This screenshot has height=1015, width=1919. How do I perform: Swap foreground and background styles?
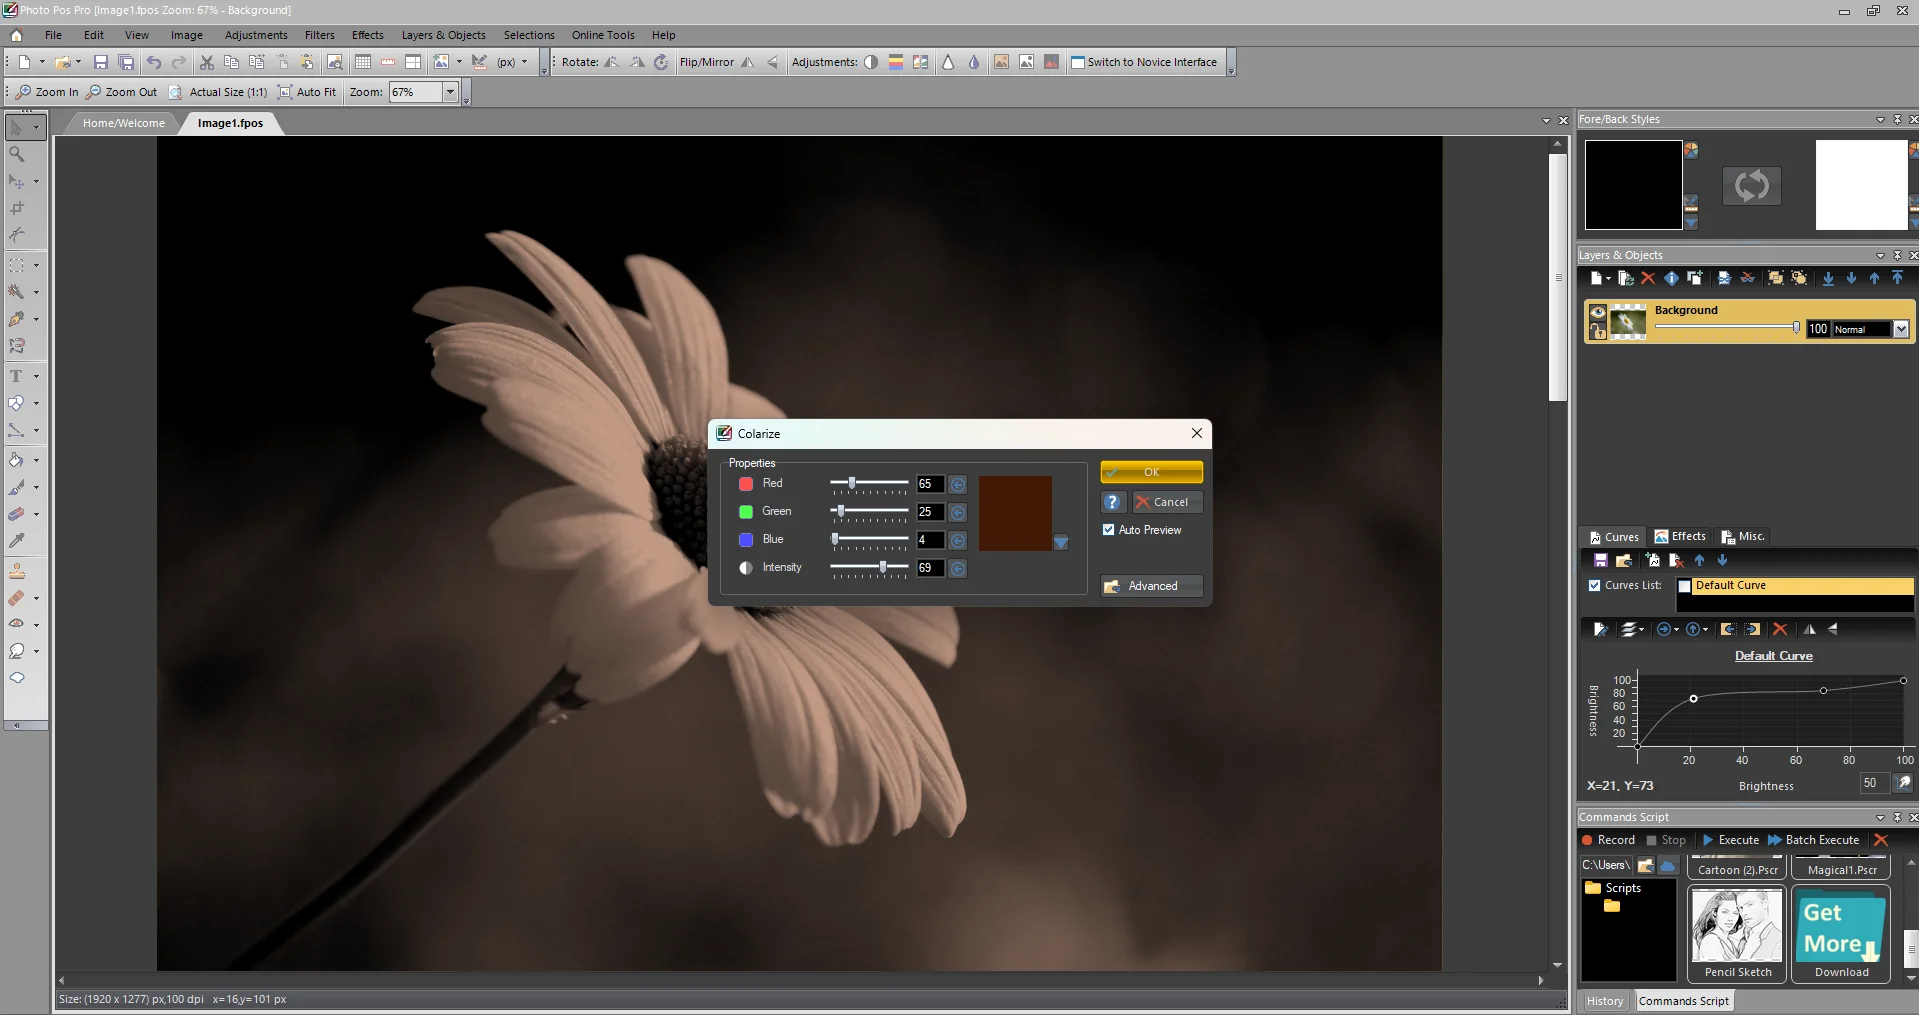pos(1751,186)
